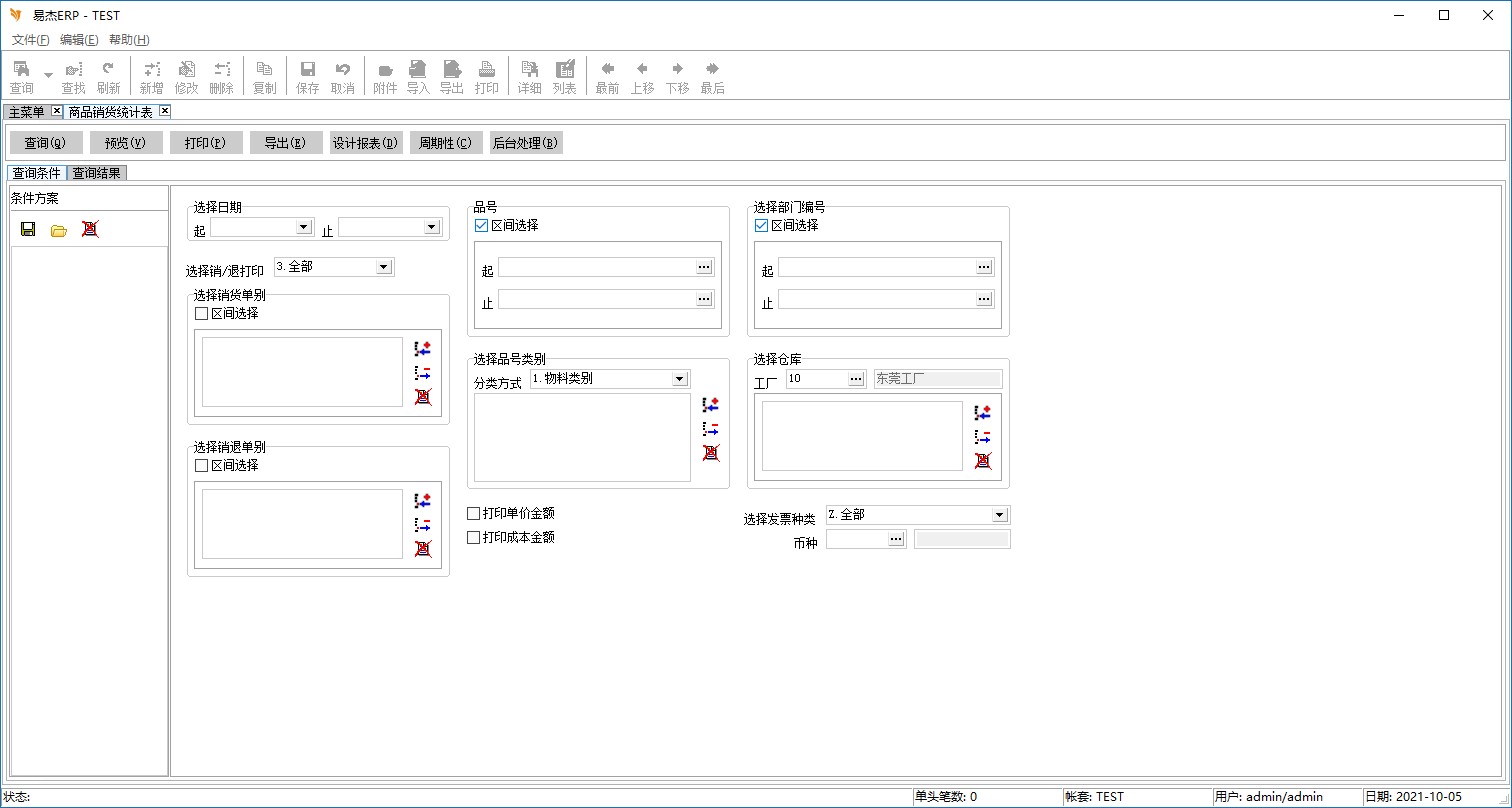The height and width of the screenshot is (808, 1512).
Task: Click add icon in 选择销货单别 list
Action: [x=422, y=349]
